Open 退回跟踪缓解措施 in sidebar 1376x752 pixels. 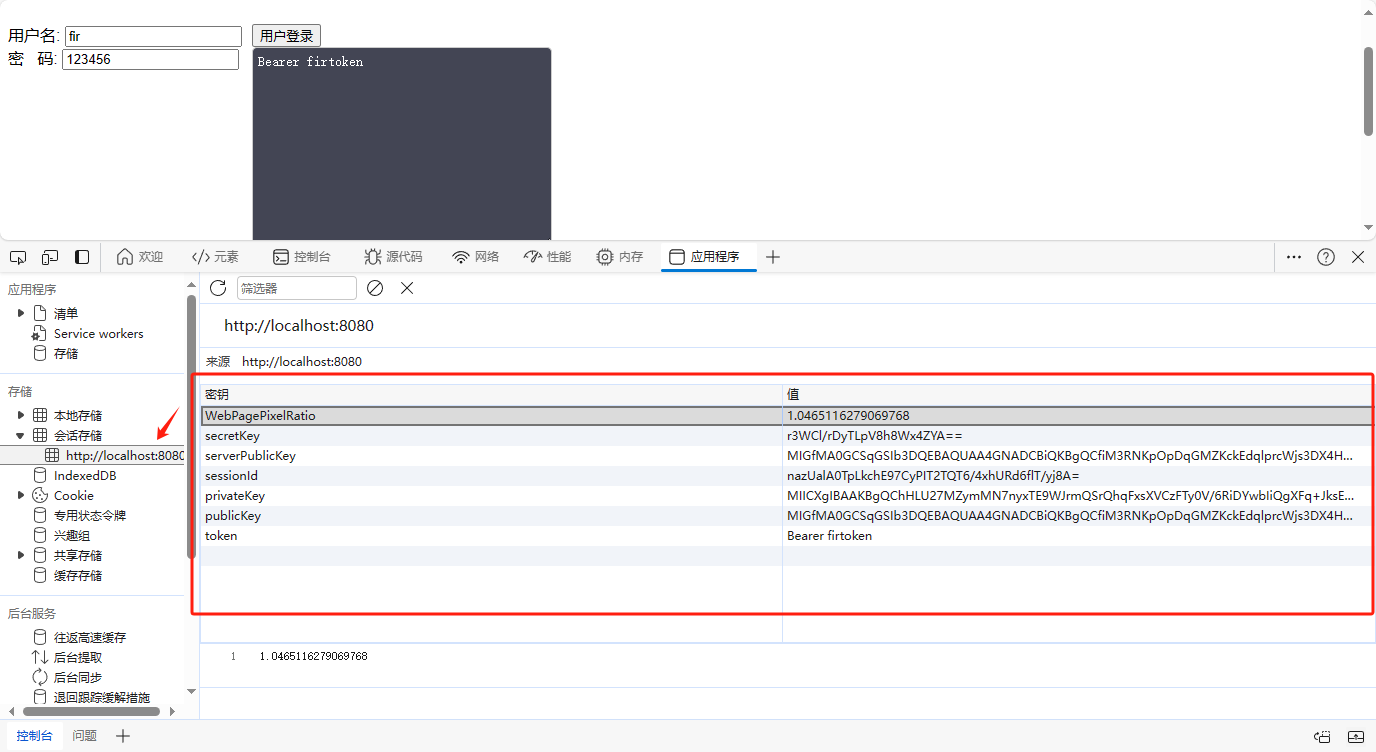(102, 697)
